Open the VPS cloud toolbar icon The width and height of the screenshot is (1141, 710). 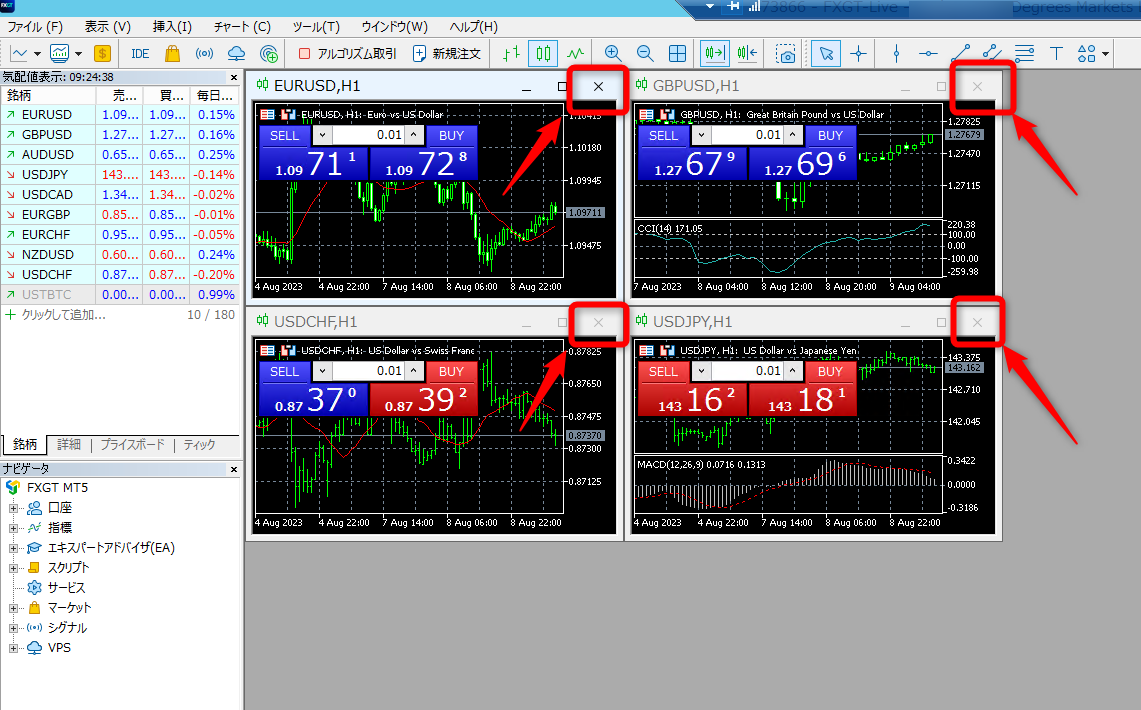[x=236, y=54]
